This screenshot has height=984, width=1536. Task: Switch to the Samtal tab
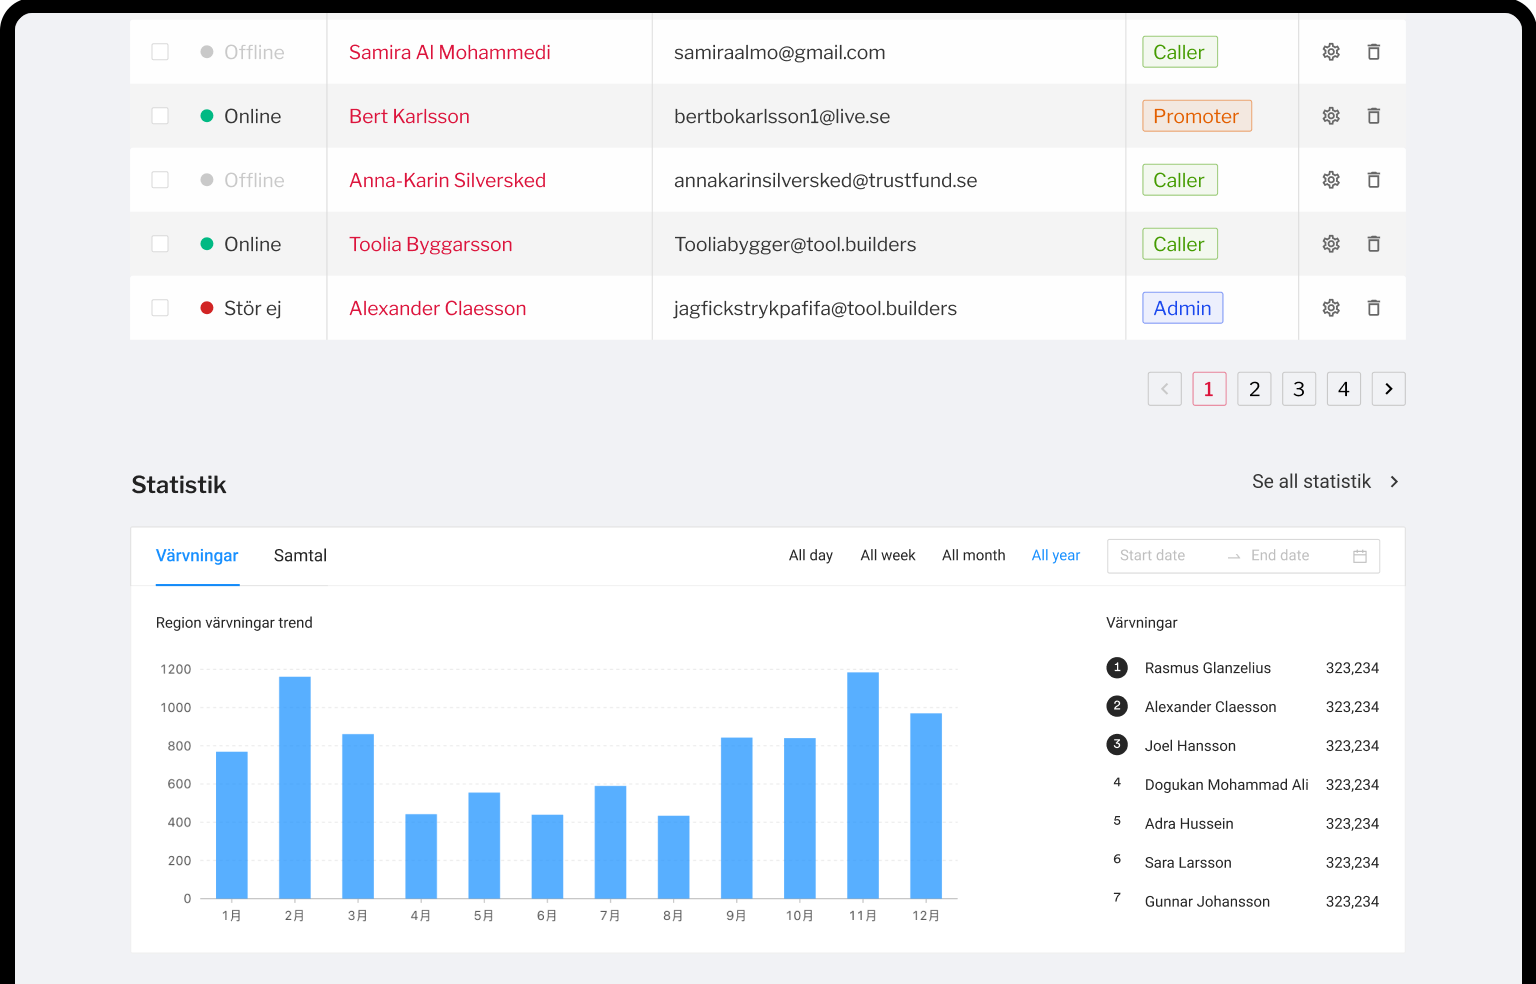pos(300,556)
